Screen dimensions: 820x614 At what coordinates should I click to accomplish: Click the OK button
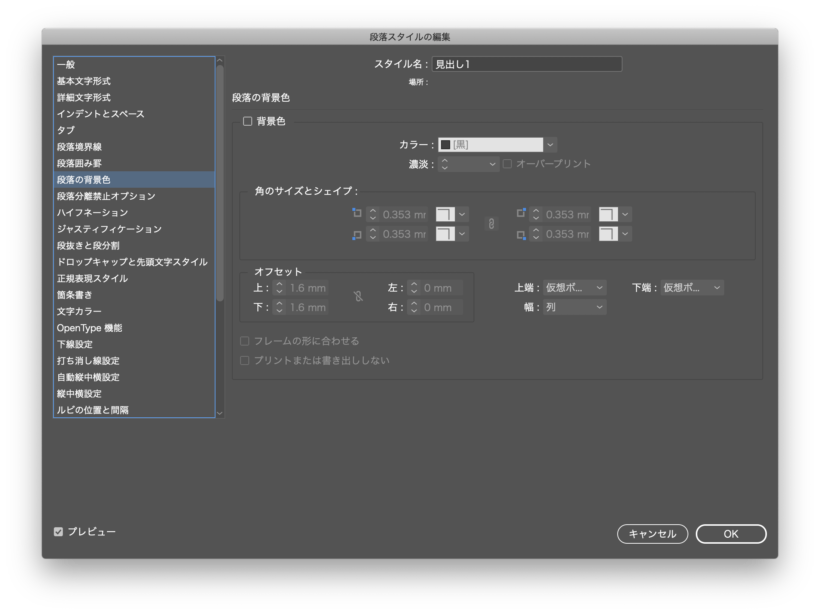point(731,534)
